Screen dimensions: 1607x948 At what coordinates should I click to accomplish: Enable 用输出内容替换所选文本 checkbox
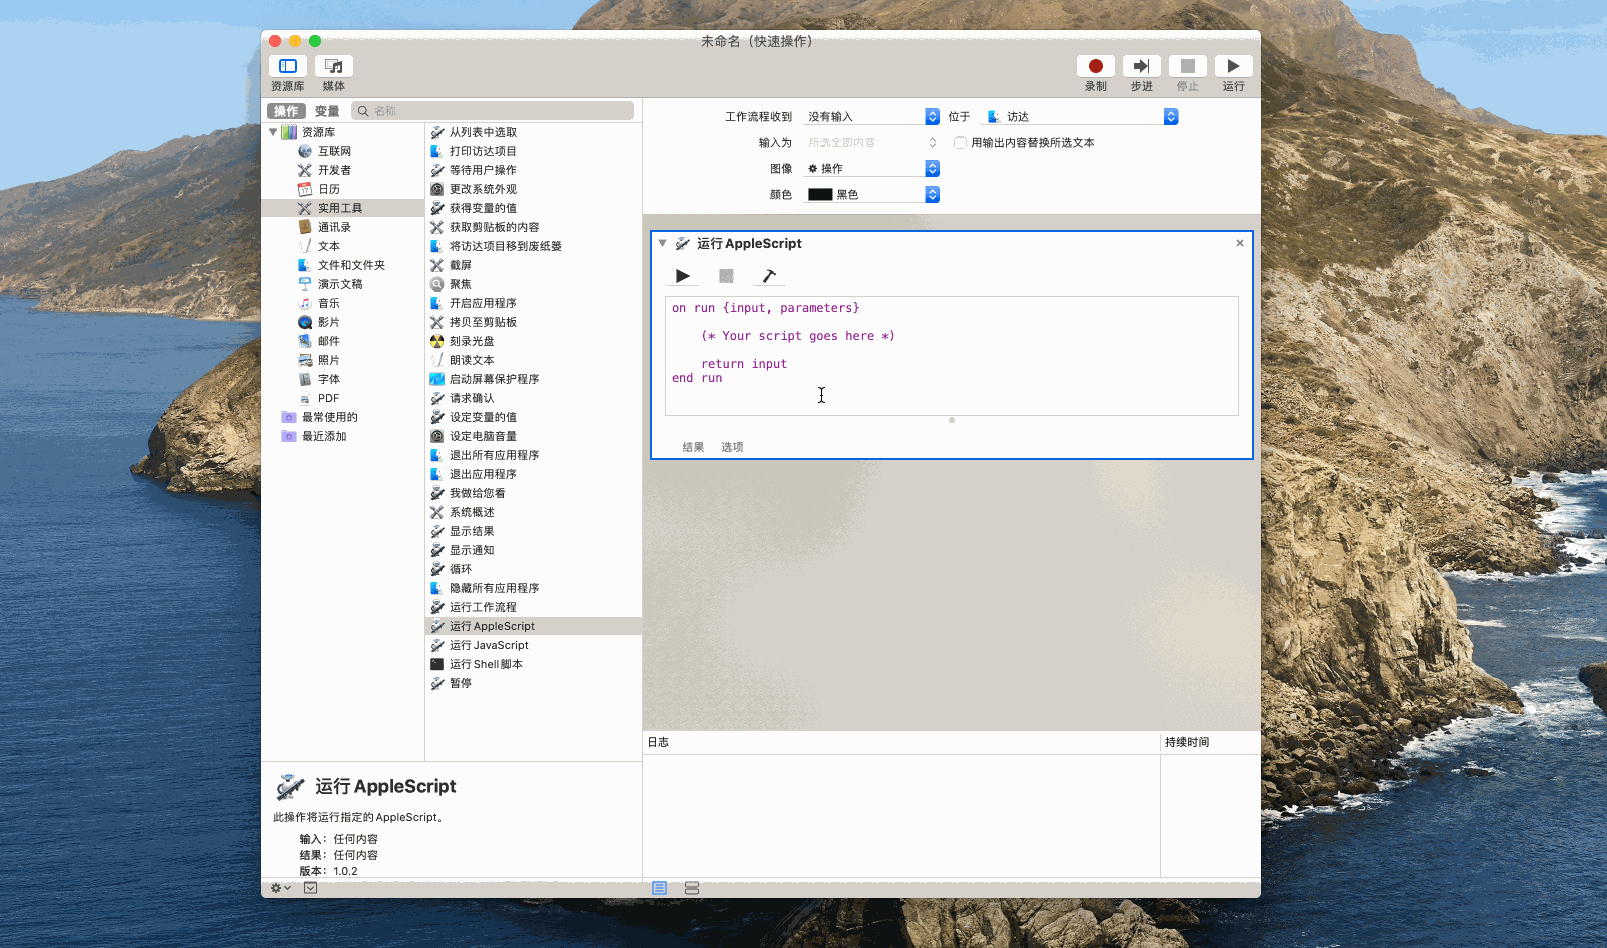[x=961, y=143]
